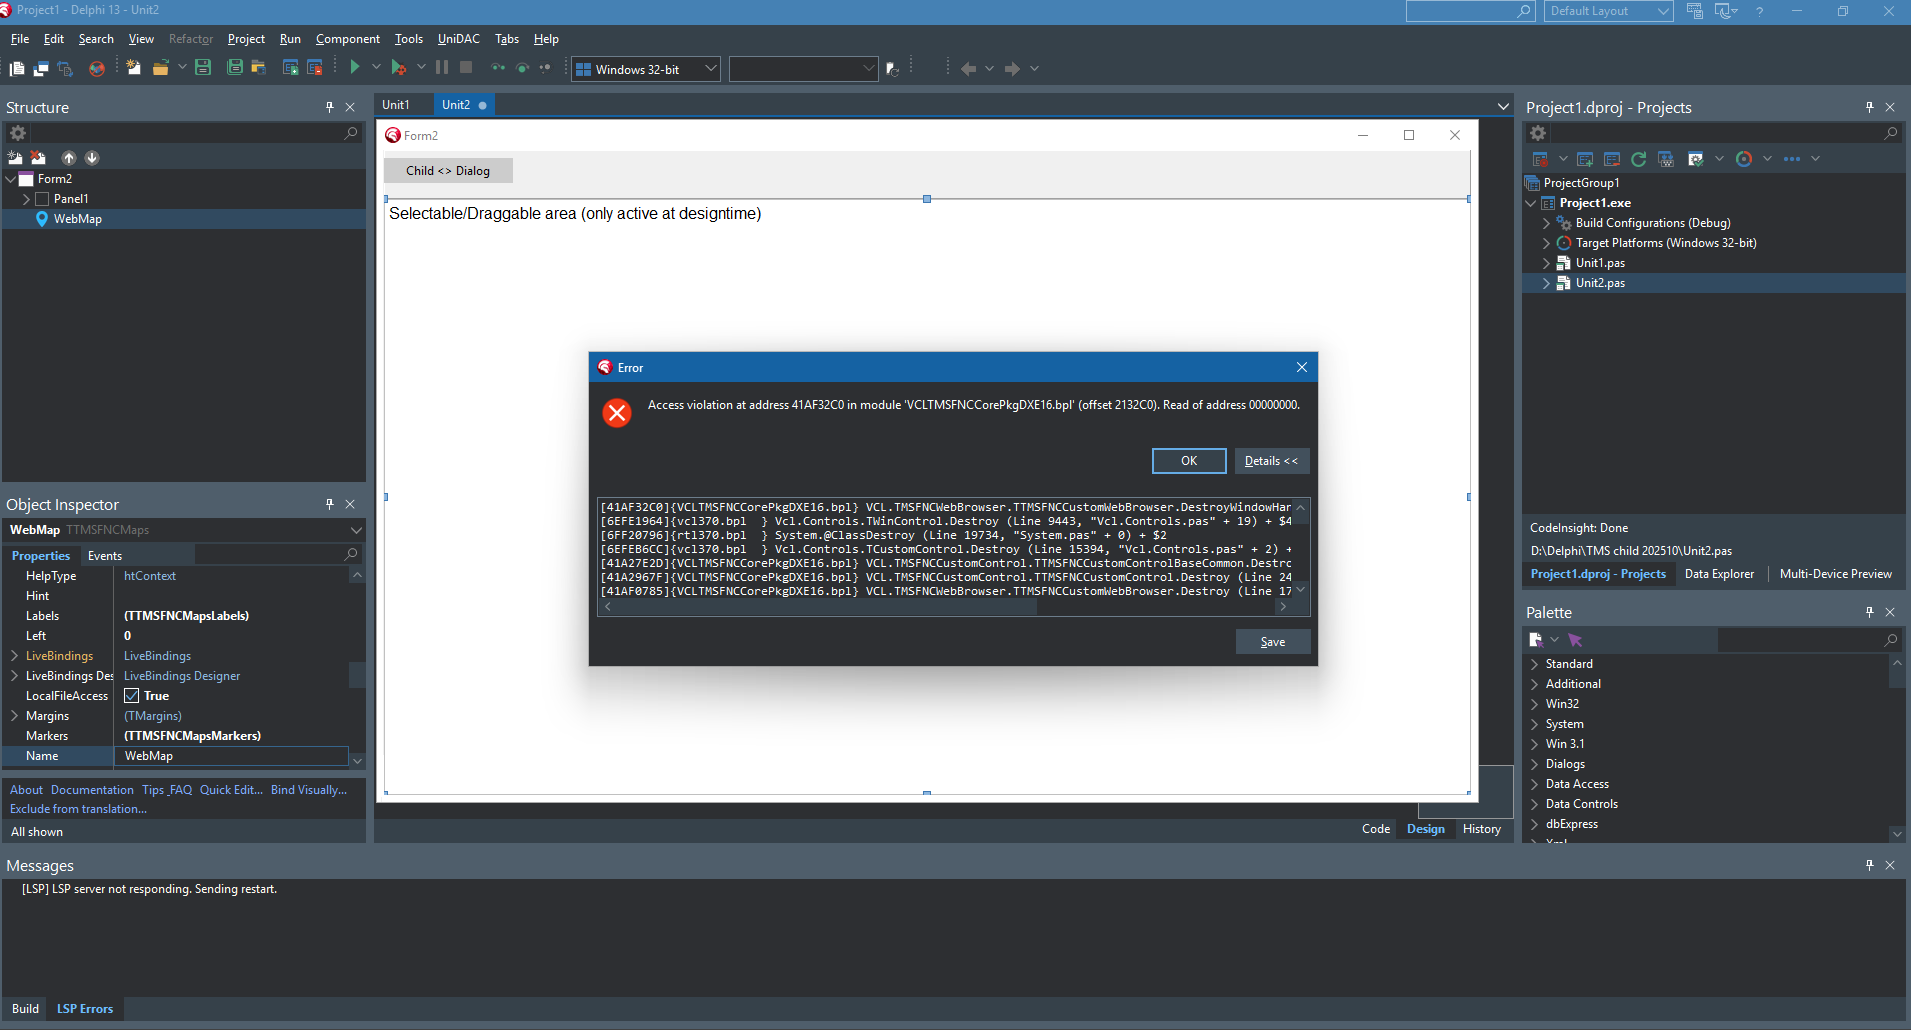Switch to the Events tab

coord(105,556)
